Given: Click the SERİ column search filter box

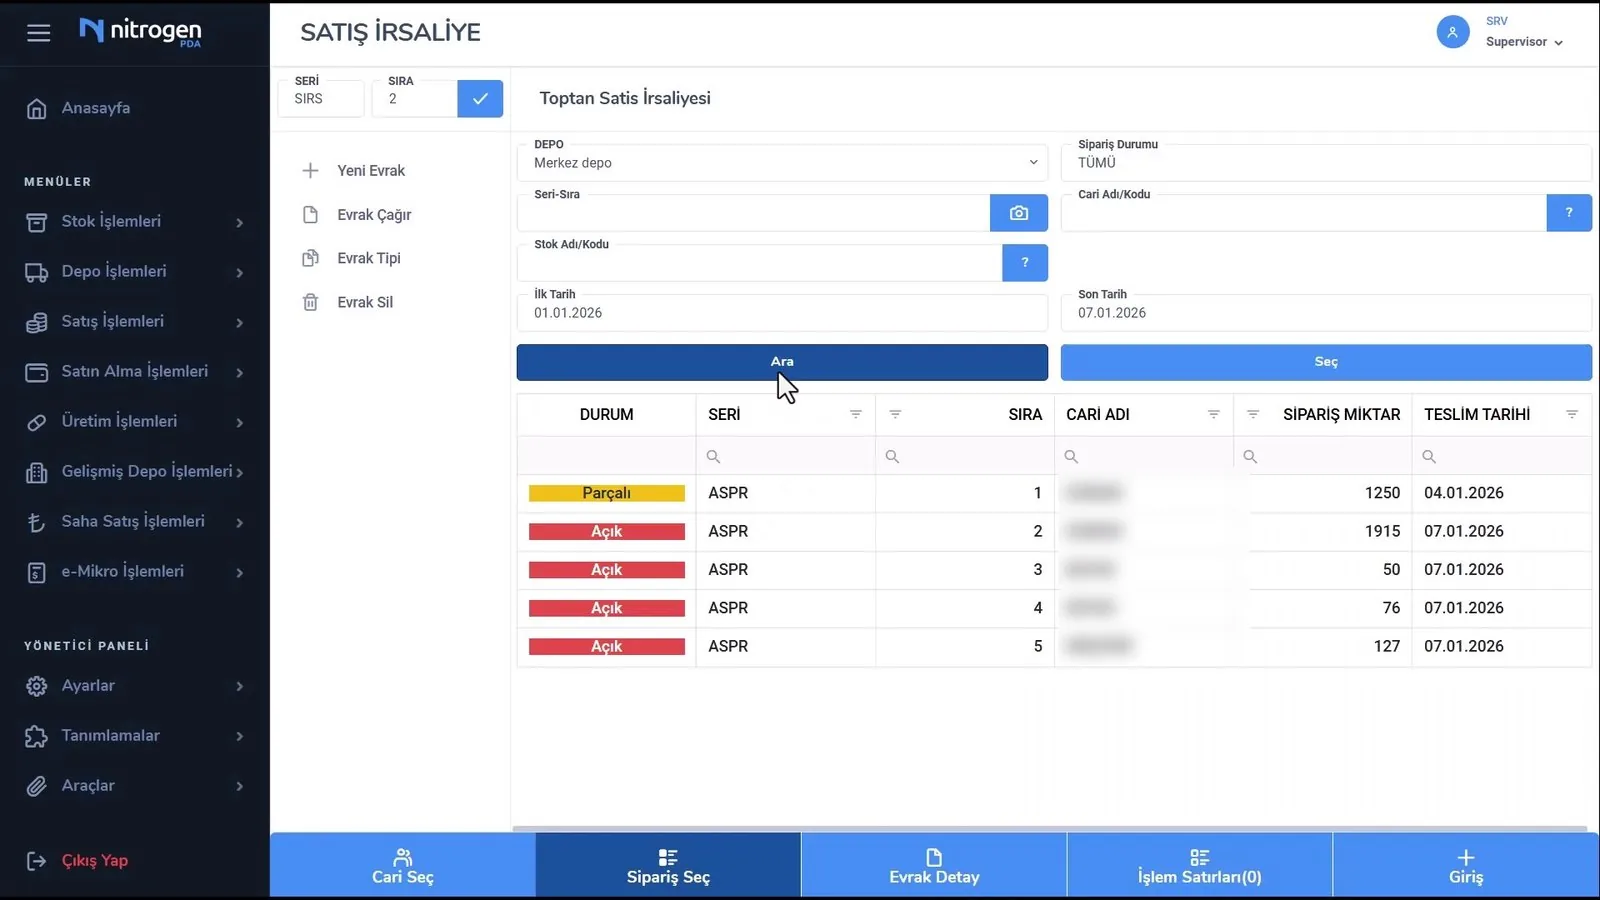Looking at the screenshot, I should click(785, 456).
